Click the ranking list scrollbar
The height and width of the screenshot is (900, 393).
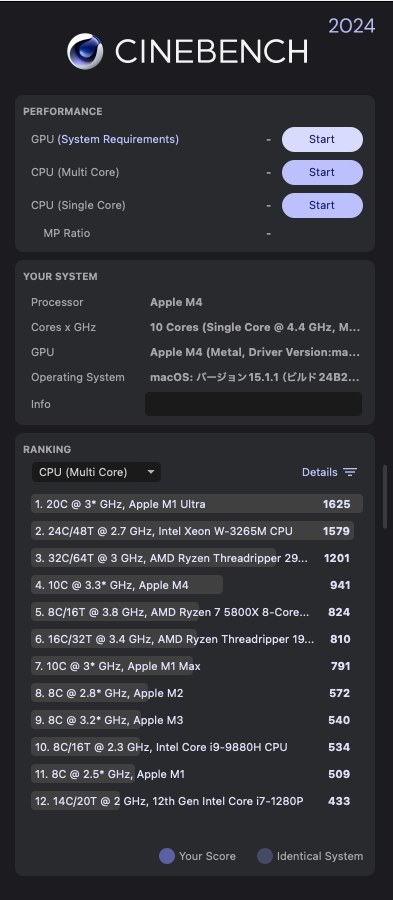pyautogui.click(x=385, y=496)
